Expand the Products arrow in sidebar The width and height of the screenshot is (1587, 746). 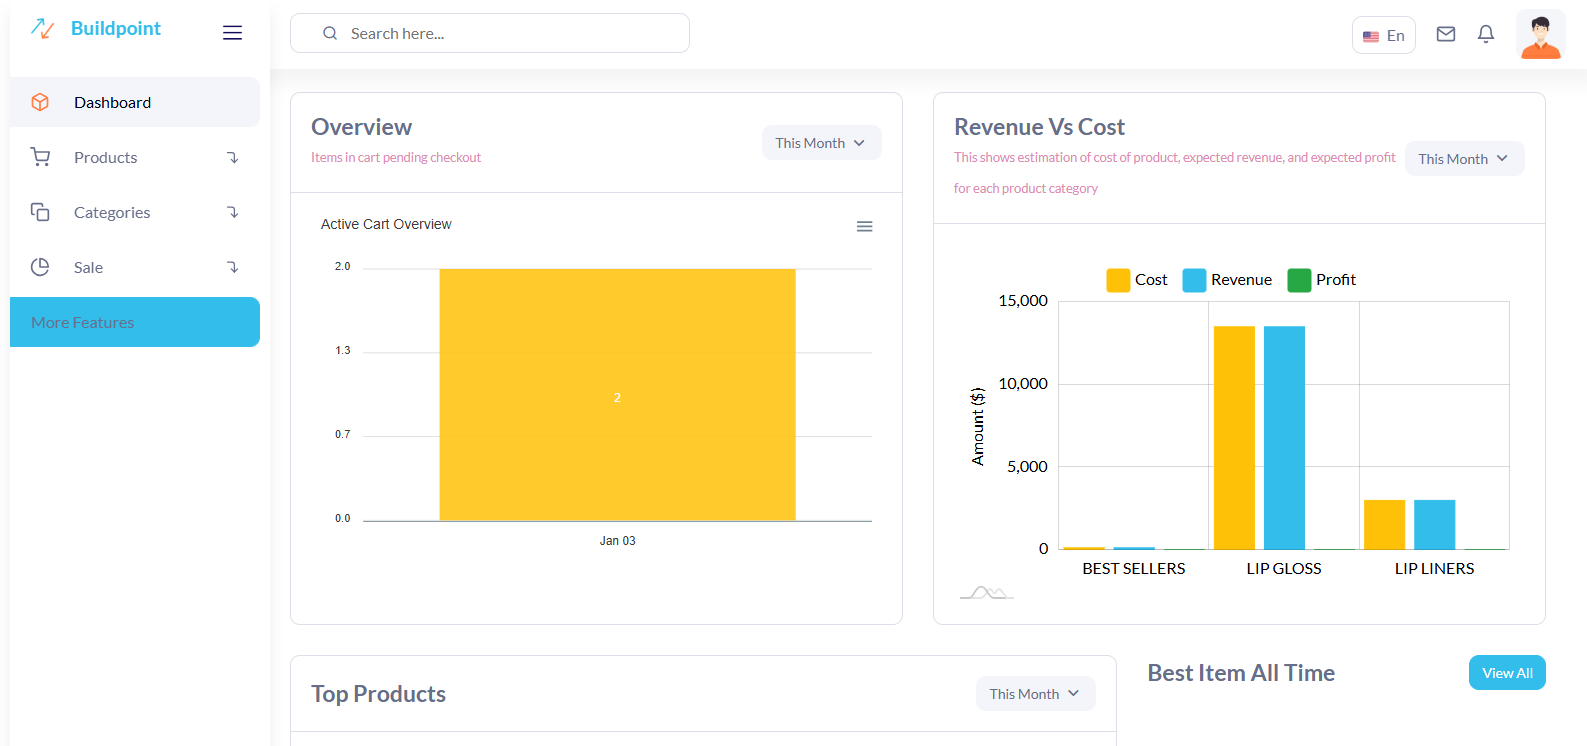click(232, 157)
